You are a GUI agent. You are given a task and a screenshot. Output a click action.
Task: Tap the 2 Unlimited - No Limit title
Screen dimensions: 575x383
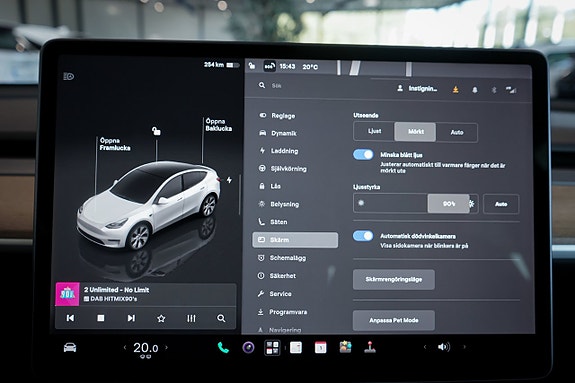[117, 290]
